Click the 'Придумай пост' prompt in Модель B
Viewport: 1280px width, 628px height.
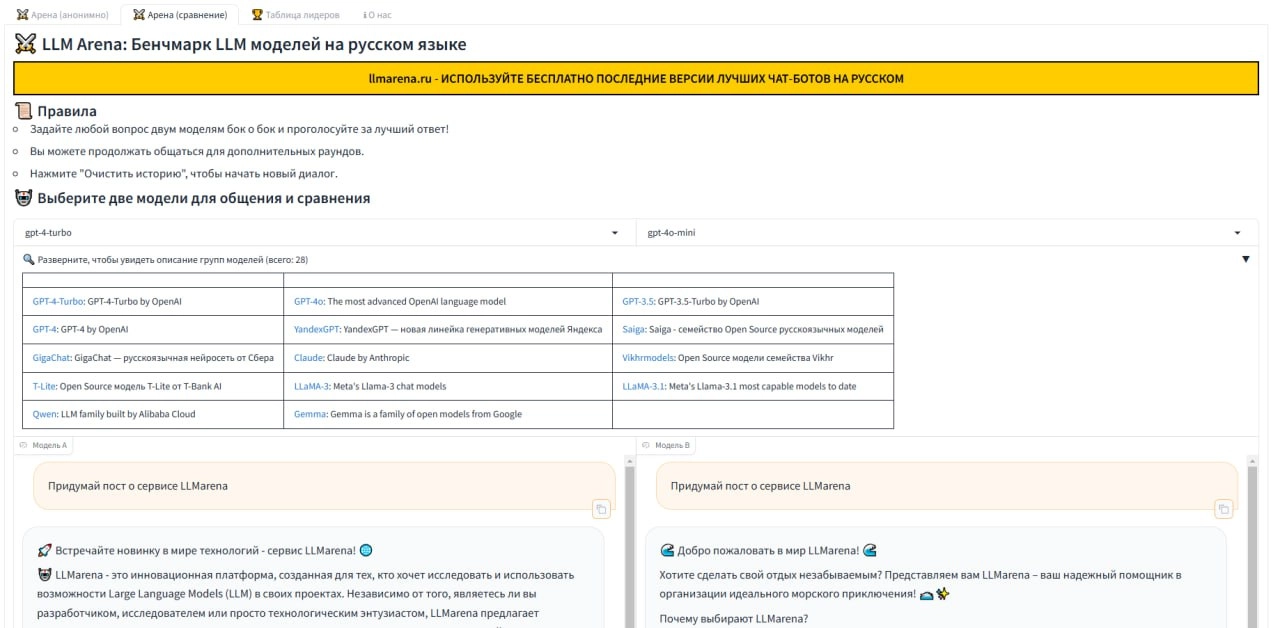click(760, 486)
